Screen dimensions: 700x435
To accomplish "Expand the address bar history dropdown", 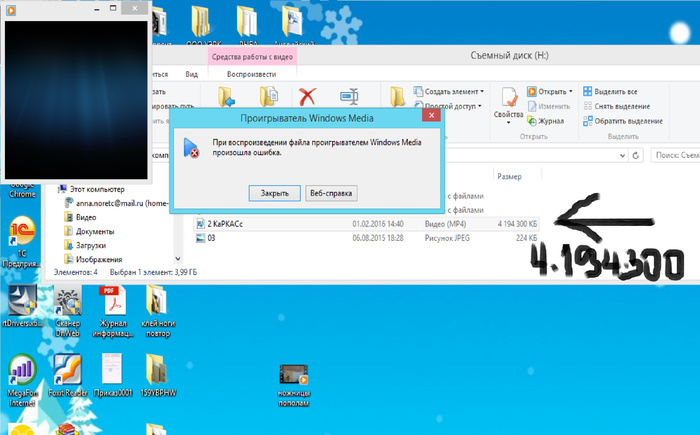I will click(x=622, y=155).
